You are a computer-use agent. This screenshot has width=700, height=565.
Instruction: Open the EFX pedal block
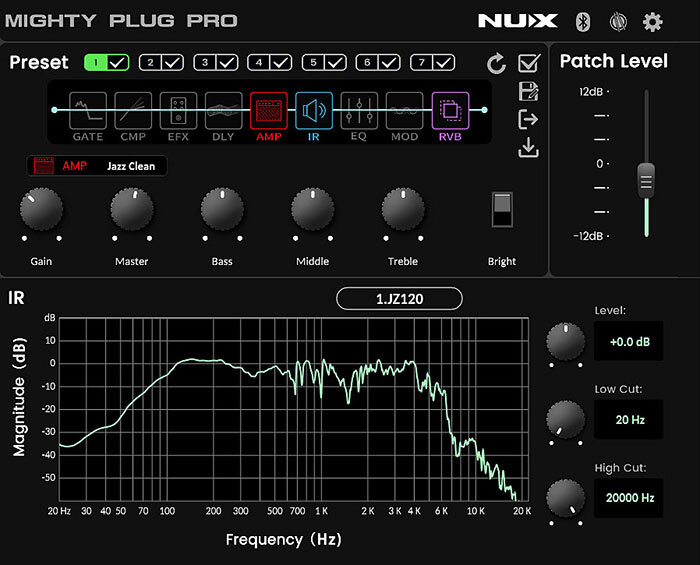pos(178,111)
